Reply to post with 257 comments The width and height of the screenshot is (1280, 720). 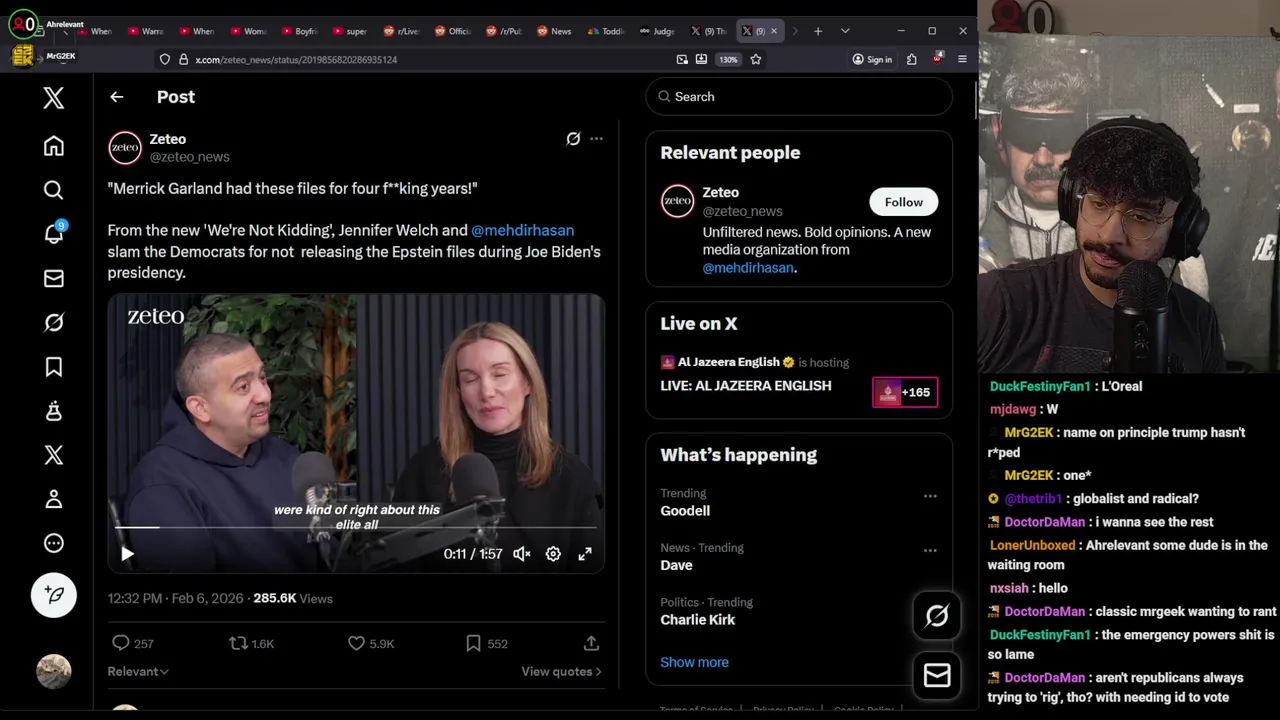pyautogui.click(x=132, y=643)
